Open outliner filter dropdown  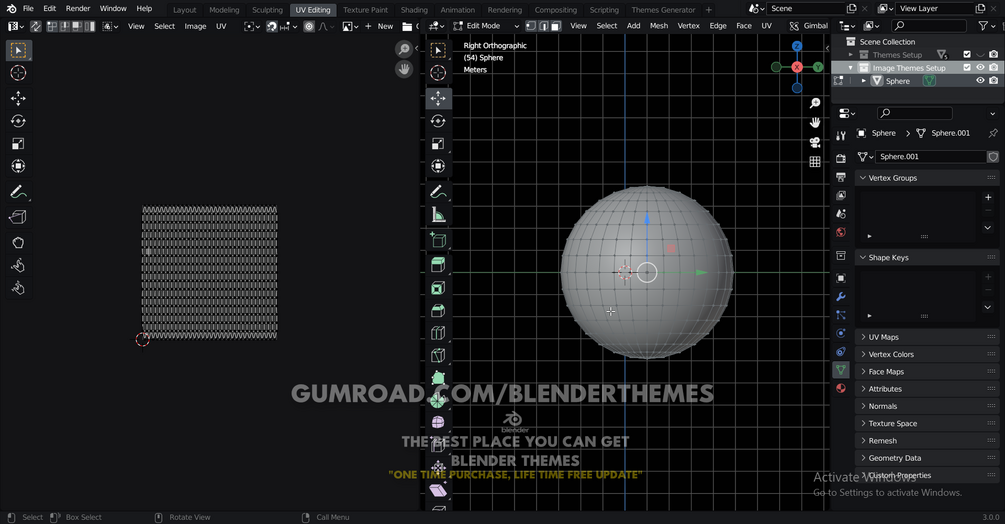point(986,26)
